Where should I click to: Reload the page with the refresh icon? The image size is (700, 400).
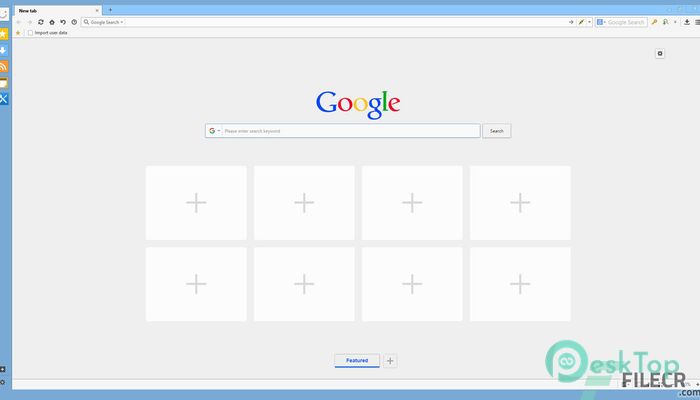click(x=41, y=22)
